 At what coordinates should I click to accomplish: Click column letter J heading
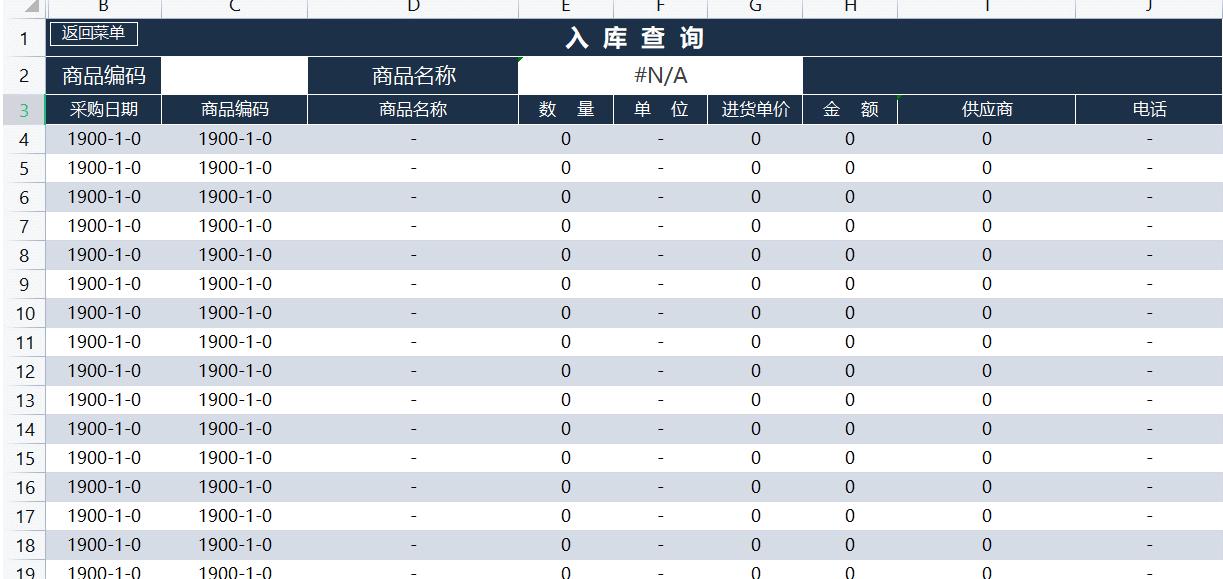[1148, 6]
